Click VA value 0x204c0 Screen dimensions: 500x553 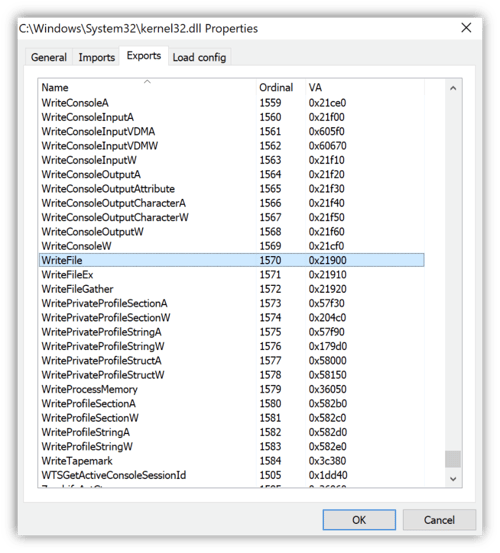click(x=327, y=317)
